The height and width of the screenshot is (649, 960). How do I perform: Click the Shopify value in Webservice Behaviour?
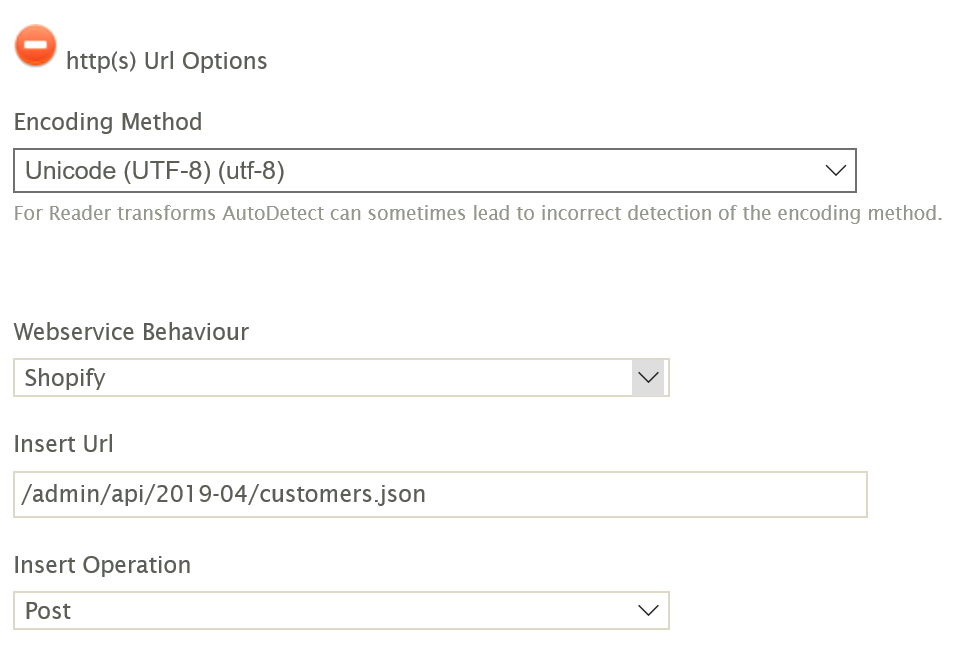tap(65, 378)
